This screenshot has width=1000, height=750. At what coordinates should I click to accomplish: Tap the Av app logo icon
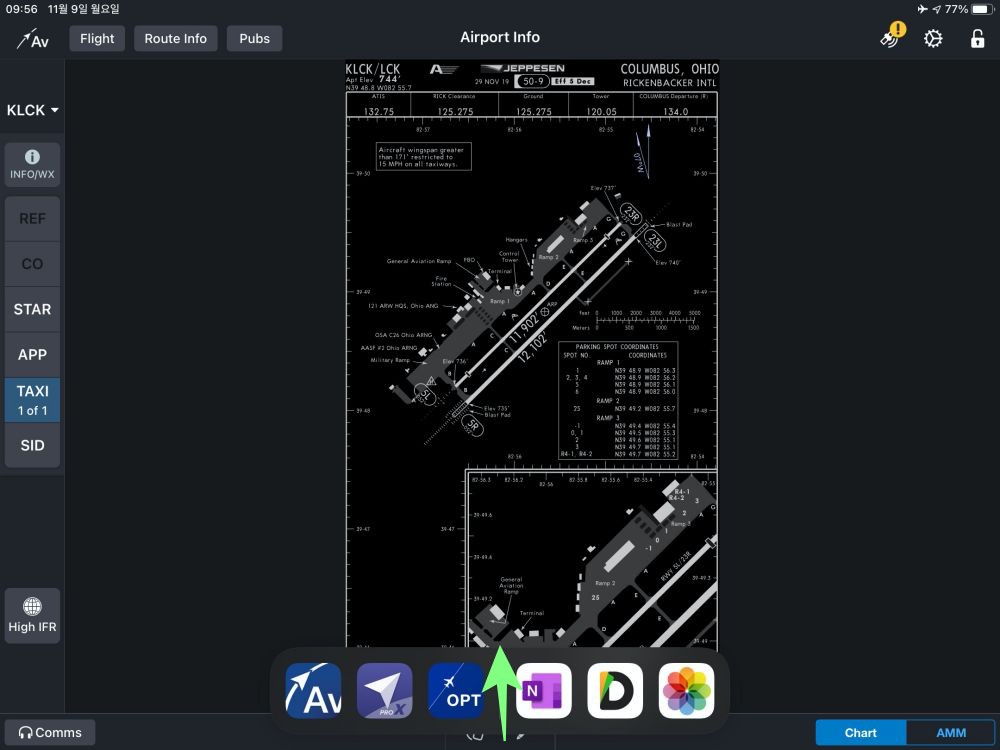click(x=33, y=39)
